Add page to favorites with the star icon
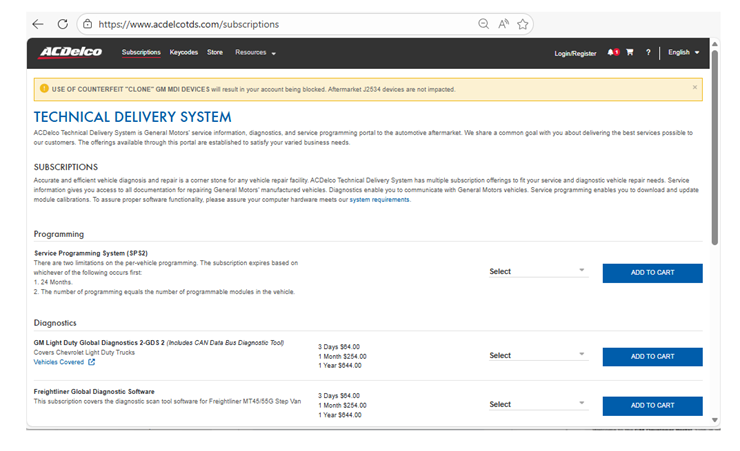 coord(522,24)
